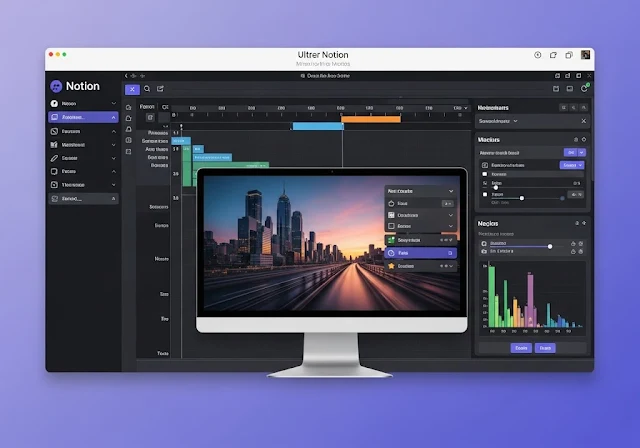This screenshot has height=448, width=640.
Task: Click the headphones icon in the Neçlos panel
Action: coord(484,244)
